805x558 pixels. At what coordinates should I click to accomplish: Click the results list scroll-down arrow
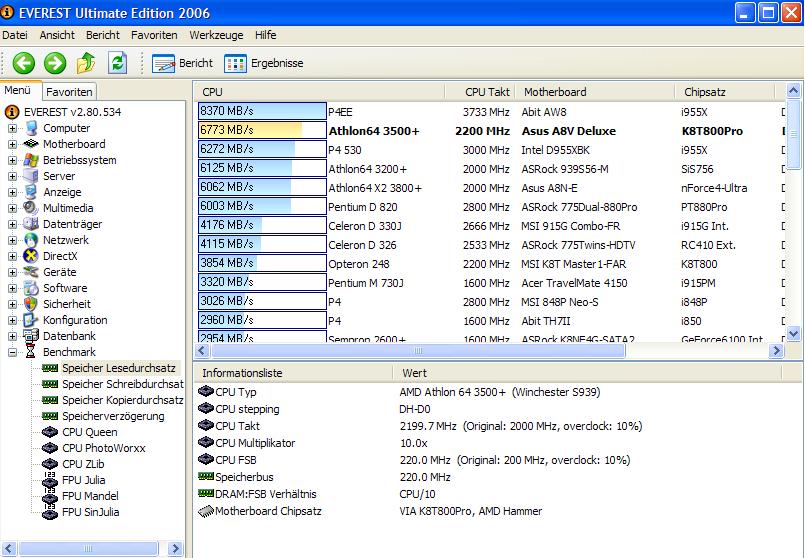pyautogui.click(x=793, y=334)
